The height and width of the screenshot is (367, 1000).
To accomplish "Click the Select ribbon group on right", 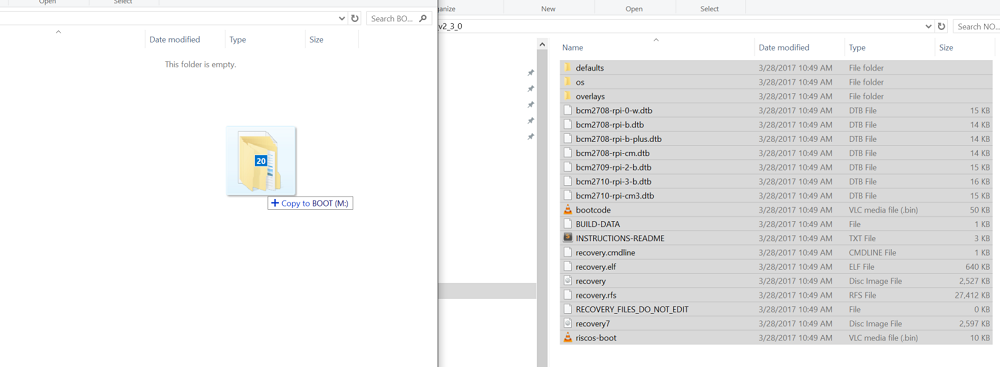I will pos(710,8).
